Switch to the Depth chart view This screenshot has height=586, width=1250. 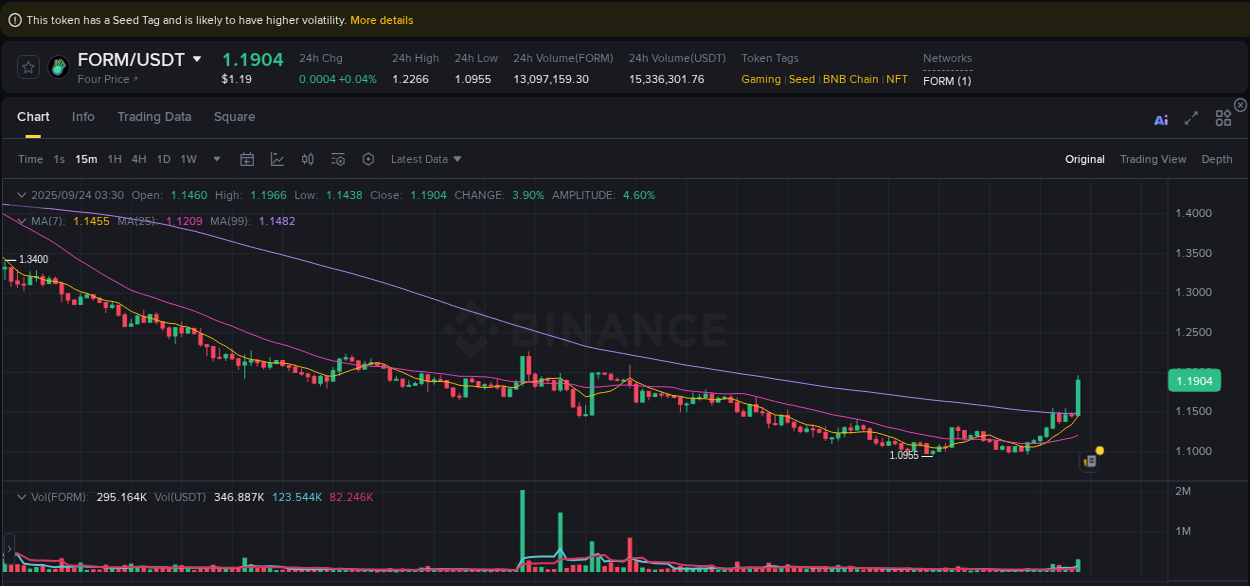pyautogui.click(x=1217, y=158)
